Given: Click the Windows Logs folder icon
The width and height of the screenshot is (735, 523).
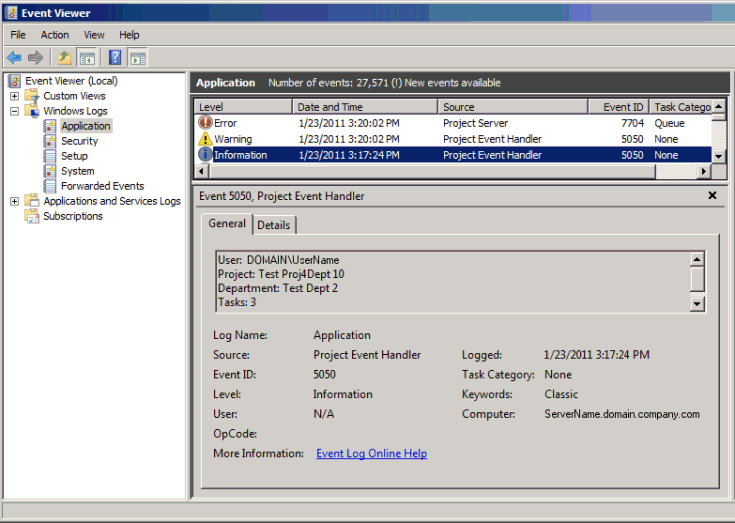Looking at the screenshot, I should (32, 111).
